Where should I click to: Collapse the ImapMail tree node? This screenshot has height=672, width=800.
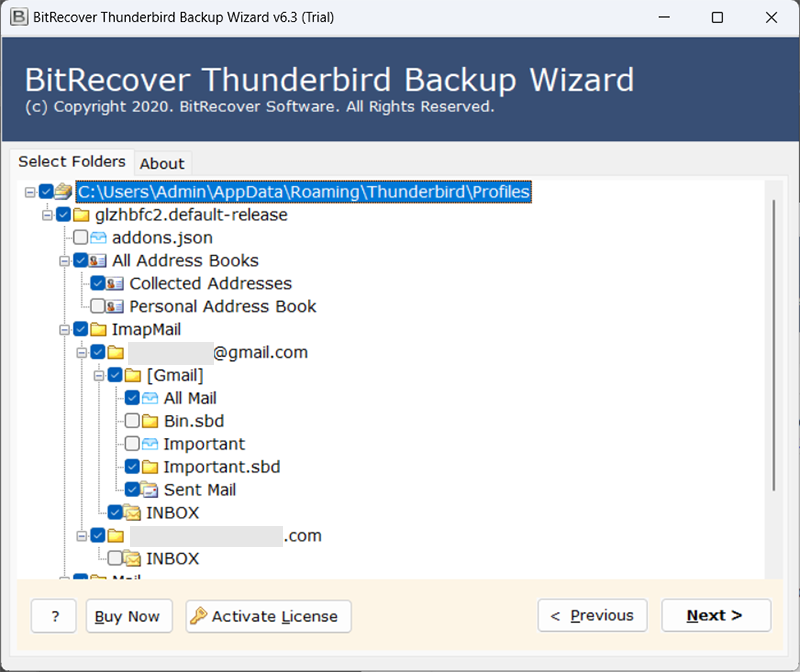click(x=64, y=329)
